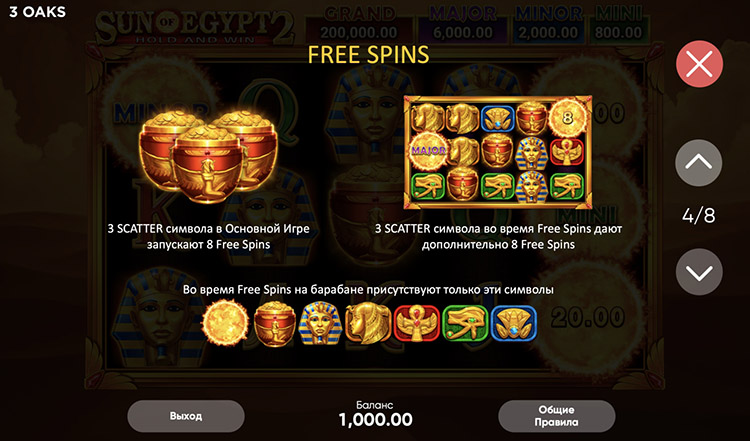Go to previous rules page with up chevron

[699, 163]
